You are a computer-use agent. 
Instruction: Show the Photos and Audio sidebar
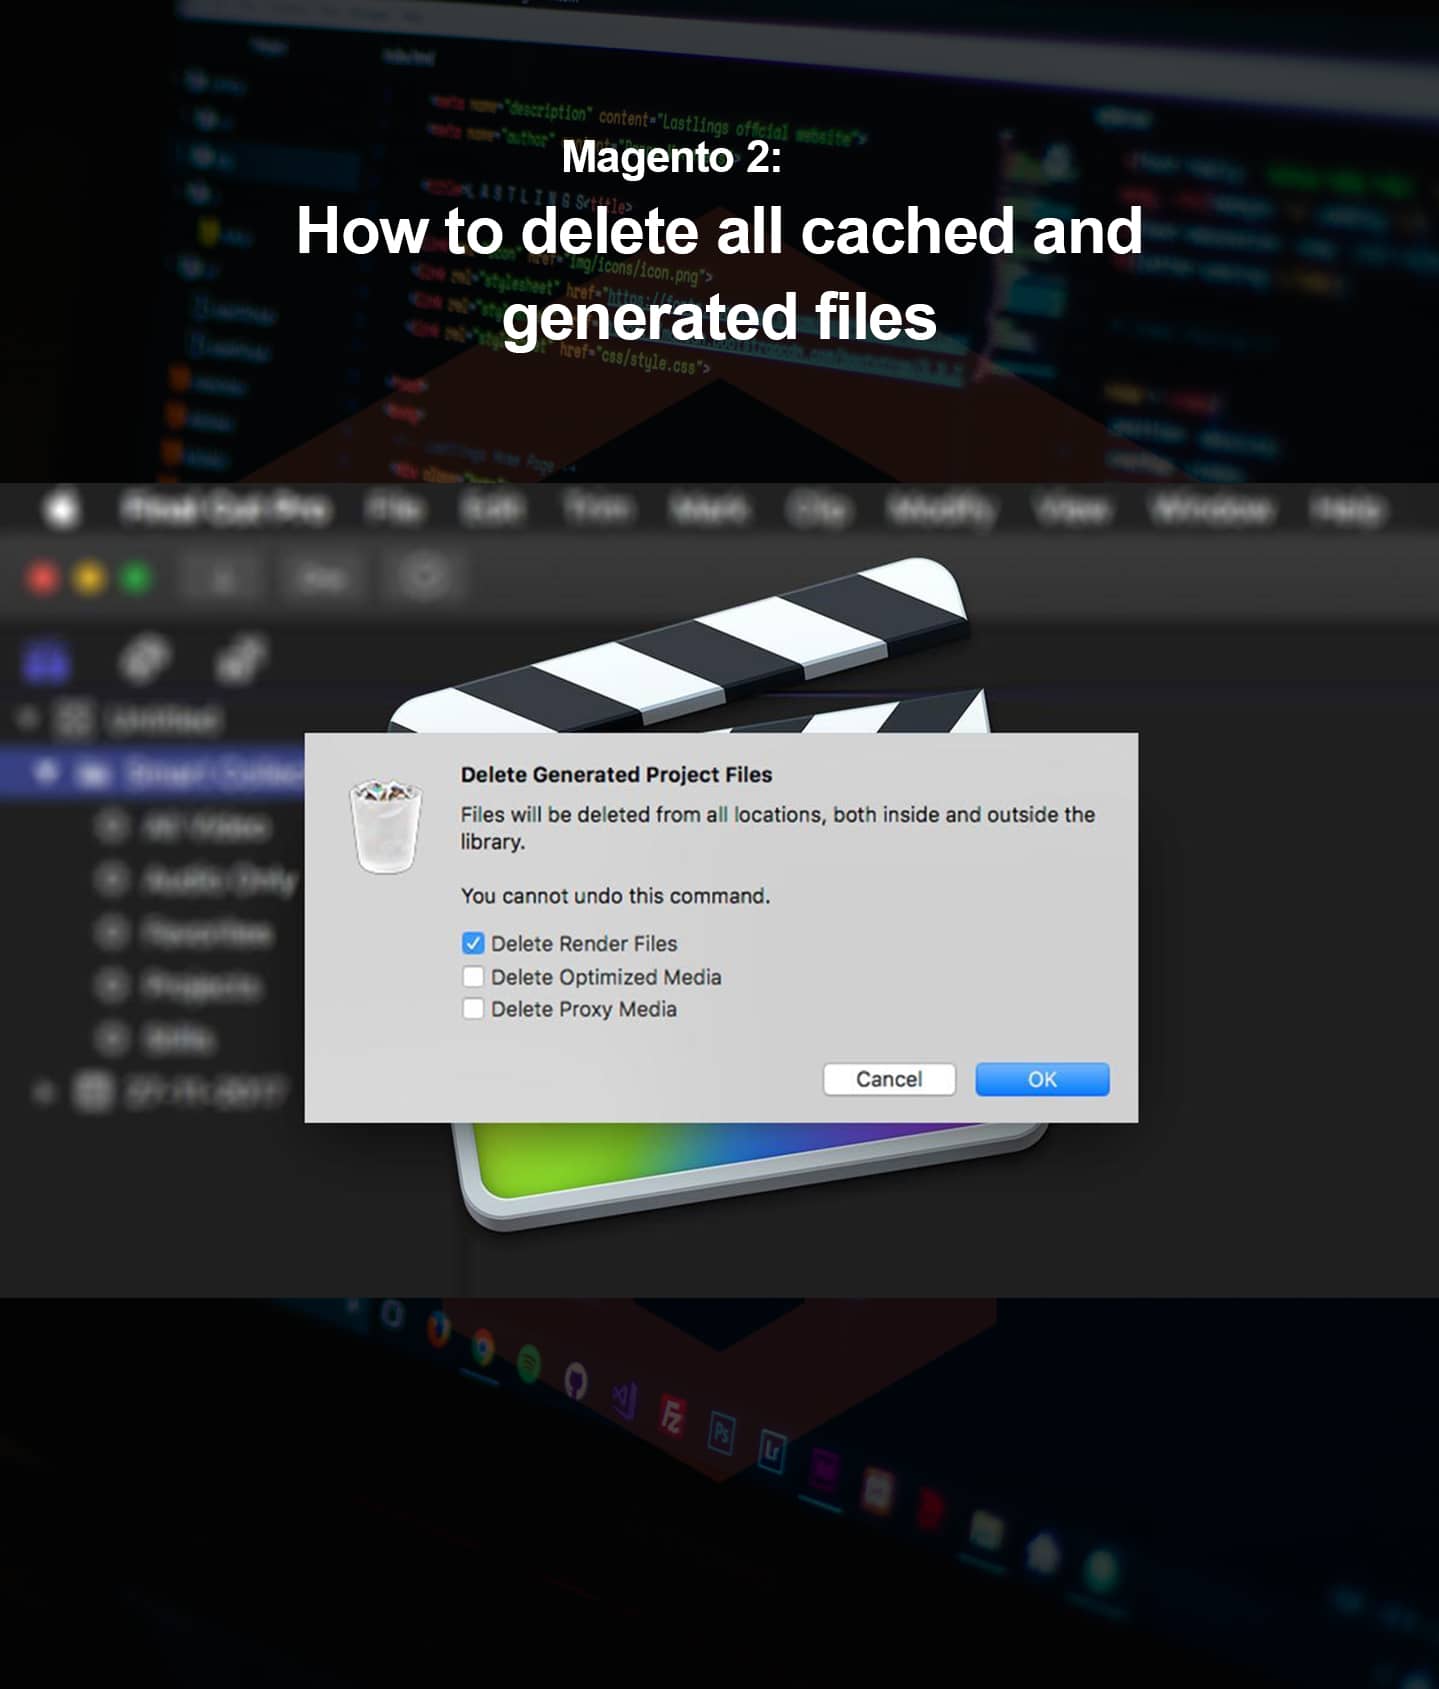point(144,658)
